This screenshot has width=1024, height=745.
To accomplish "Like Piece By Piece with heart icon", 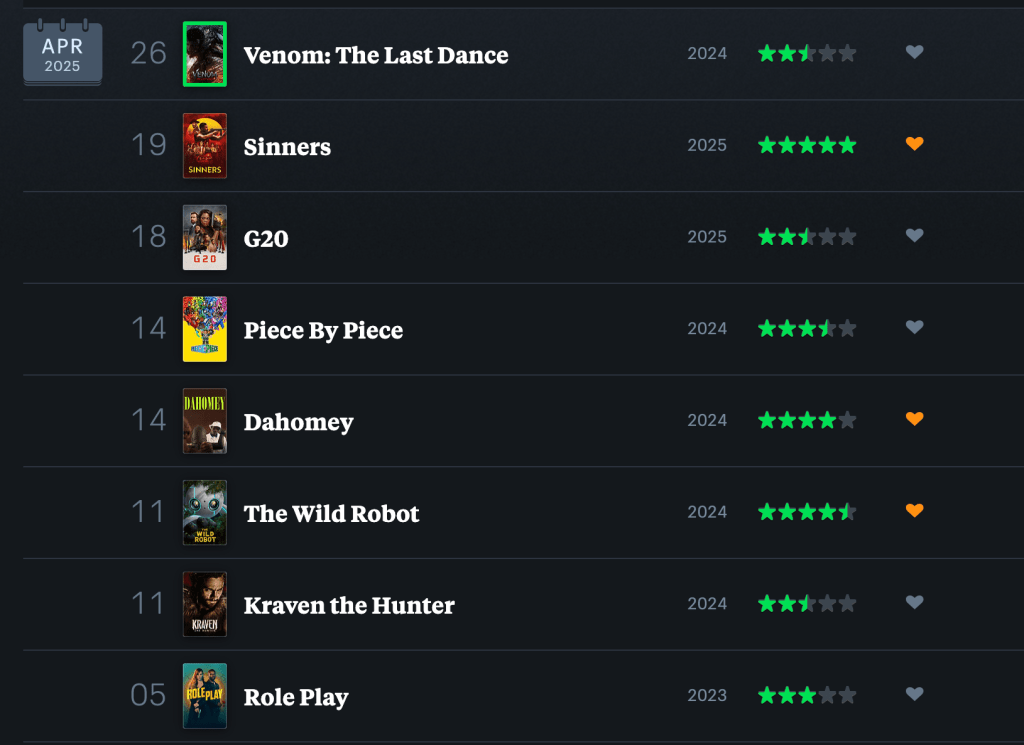I will point(914,327).
